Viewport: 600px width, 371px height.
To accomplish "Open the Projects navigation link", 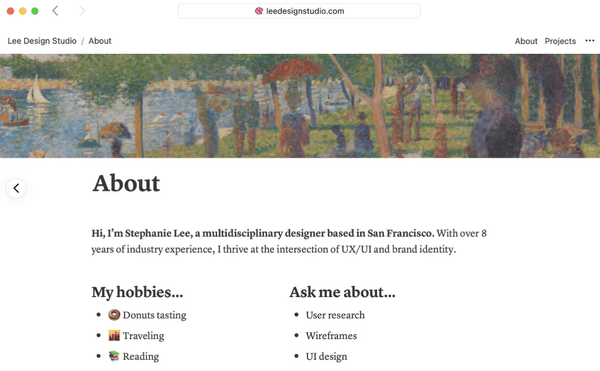I will click(x=560, y=41).
